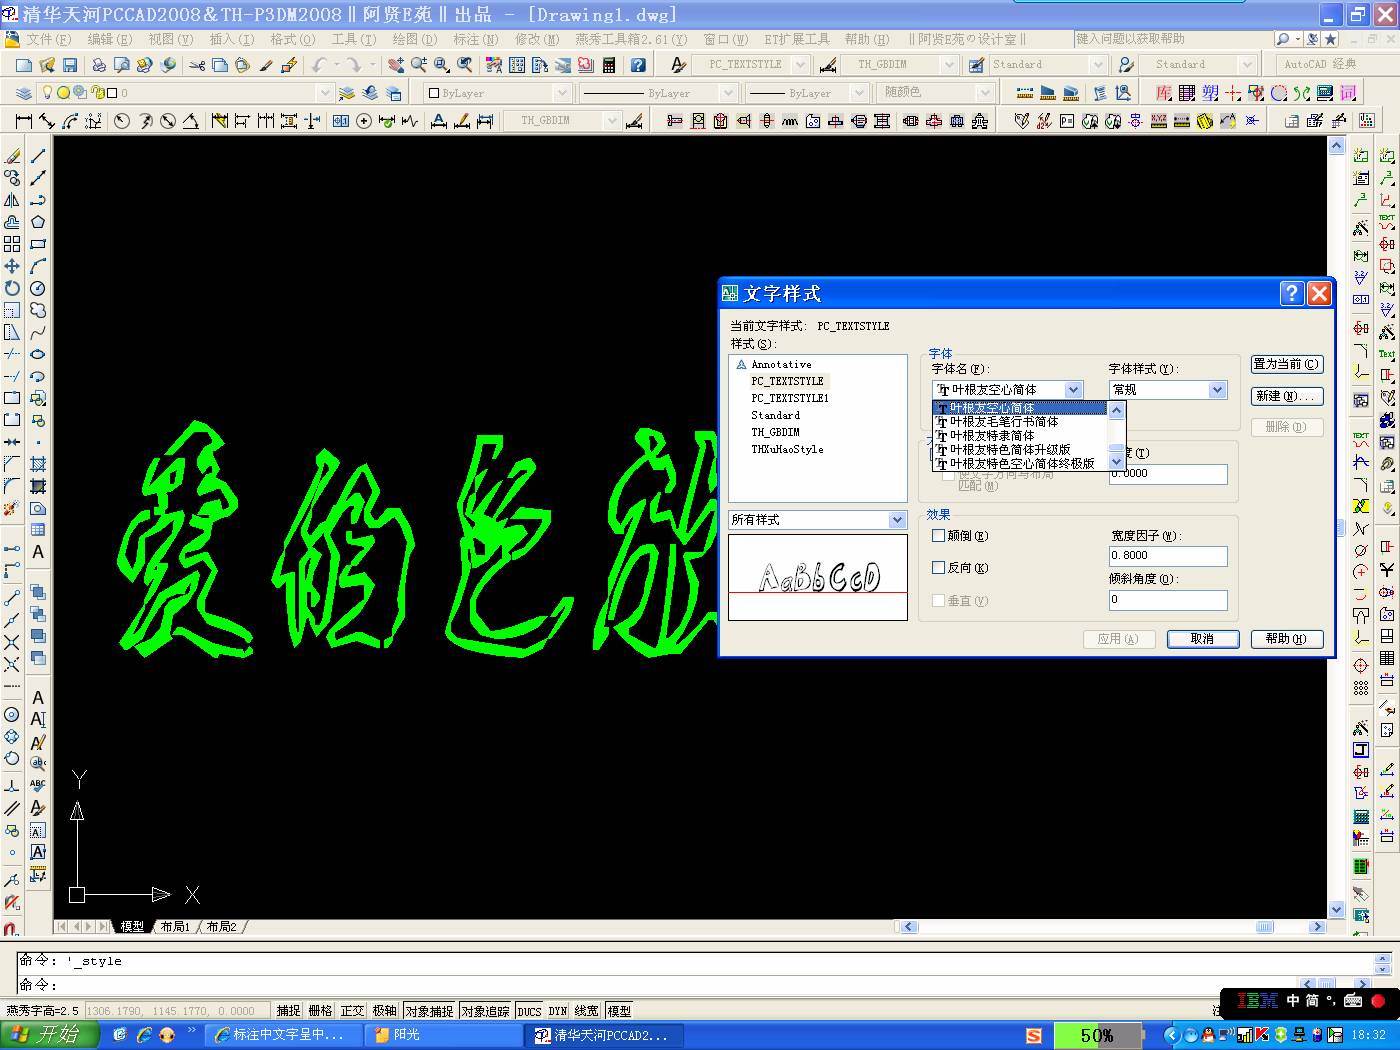Select the Rotate modify tool
This screenshot has height=1050, width=1400.
12,288
